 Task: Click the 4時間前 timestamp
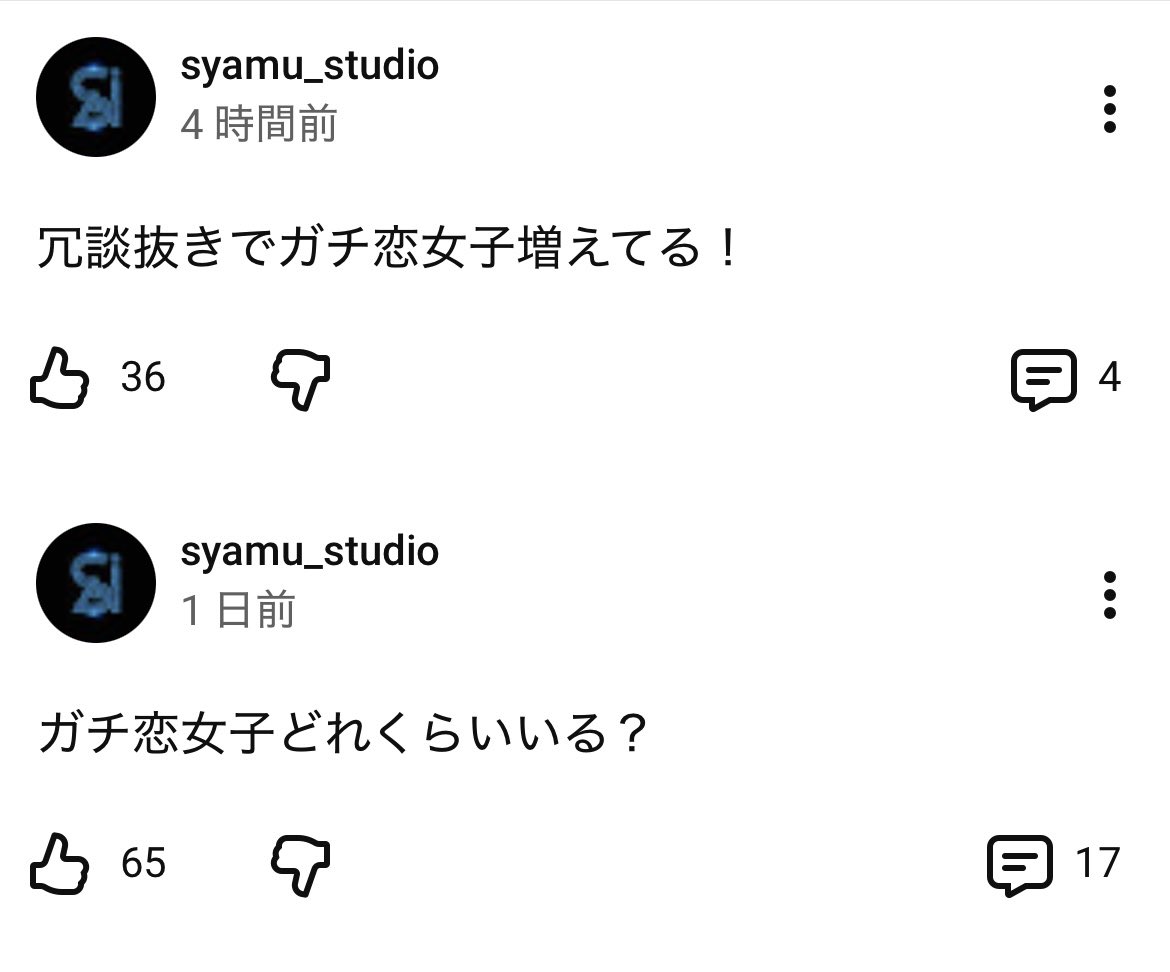click(258, 125)
